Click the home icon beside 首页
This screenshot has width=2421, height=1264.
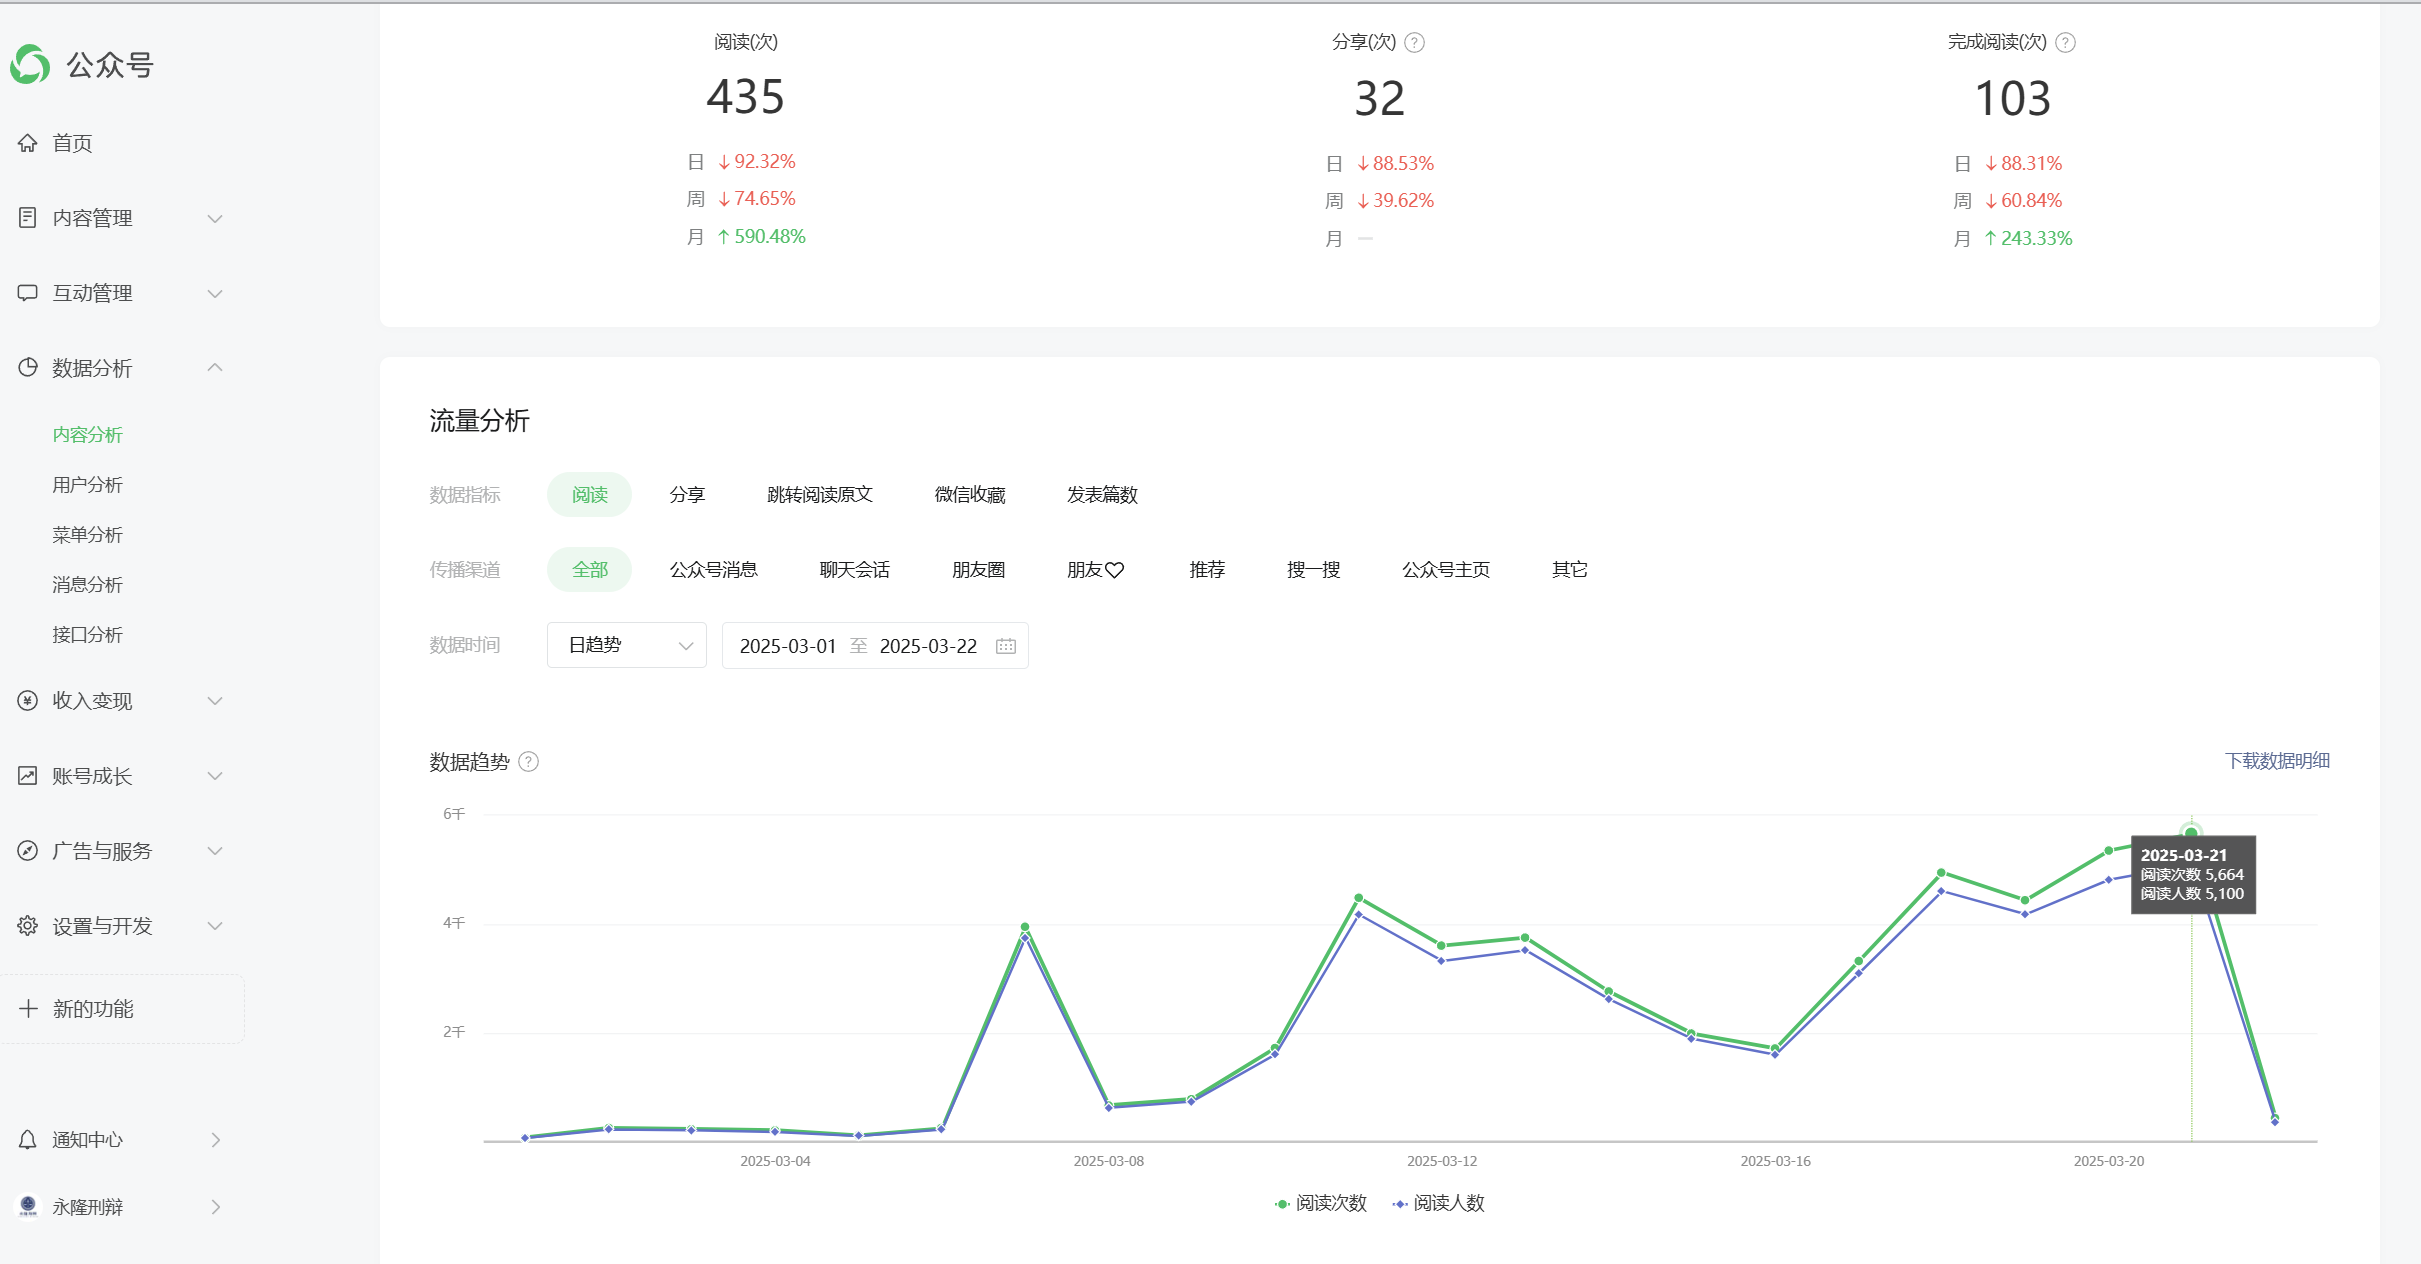tap(28, 143)
